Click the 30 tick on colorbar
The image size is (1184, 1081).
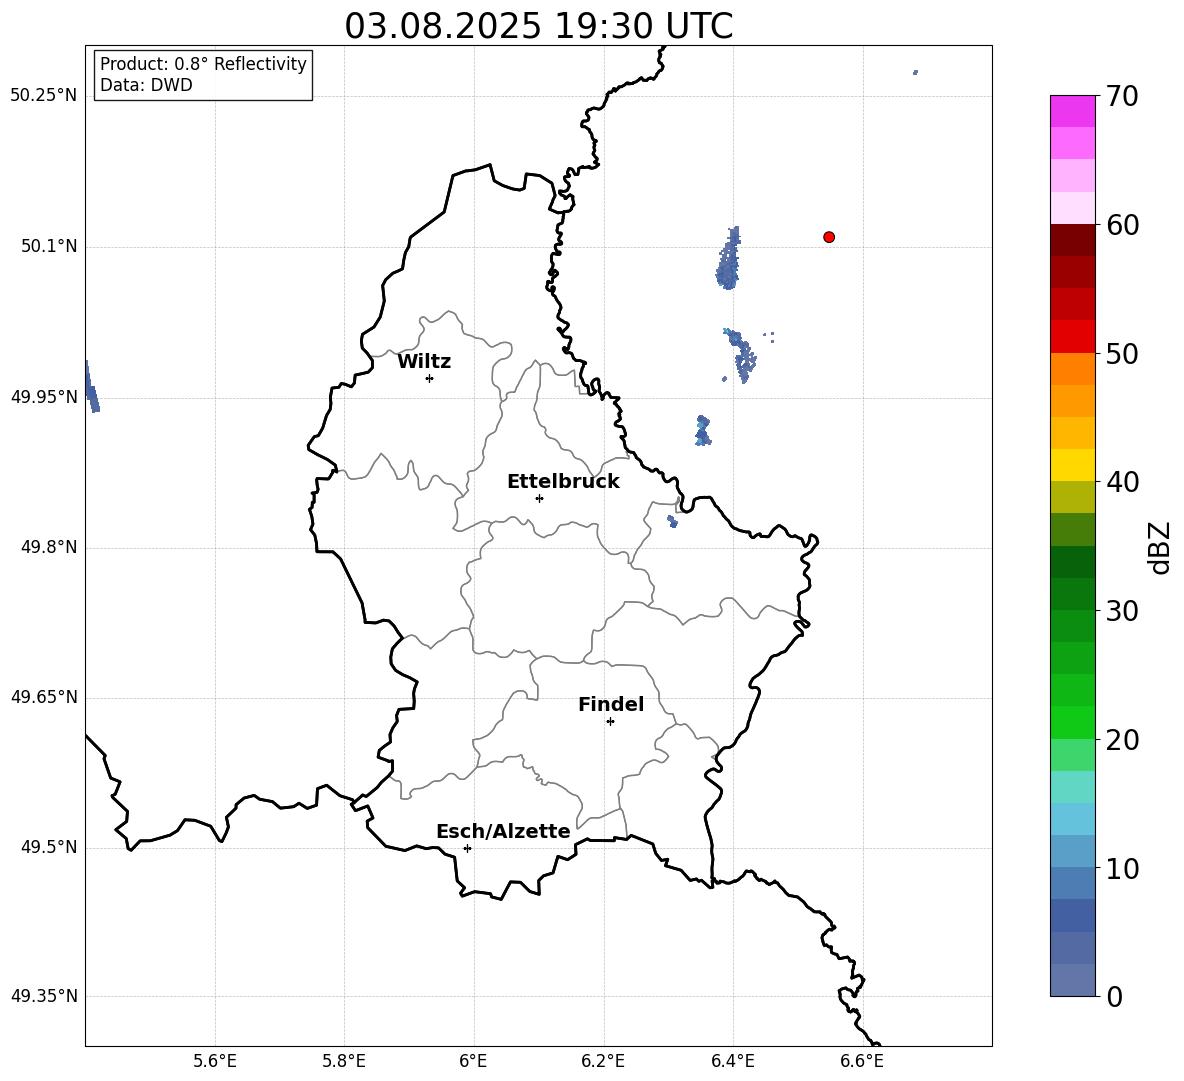(x=1122, y=611)
